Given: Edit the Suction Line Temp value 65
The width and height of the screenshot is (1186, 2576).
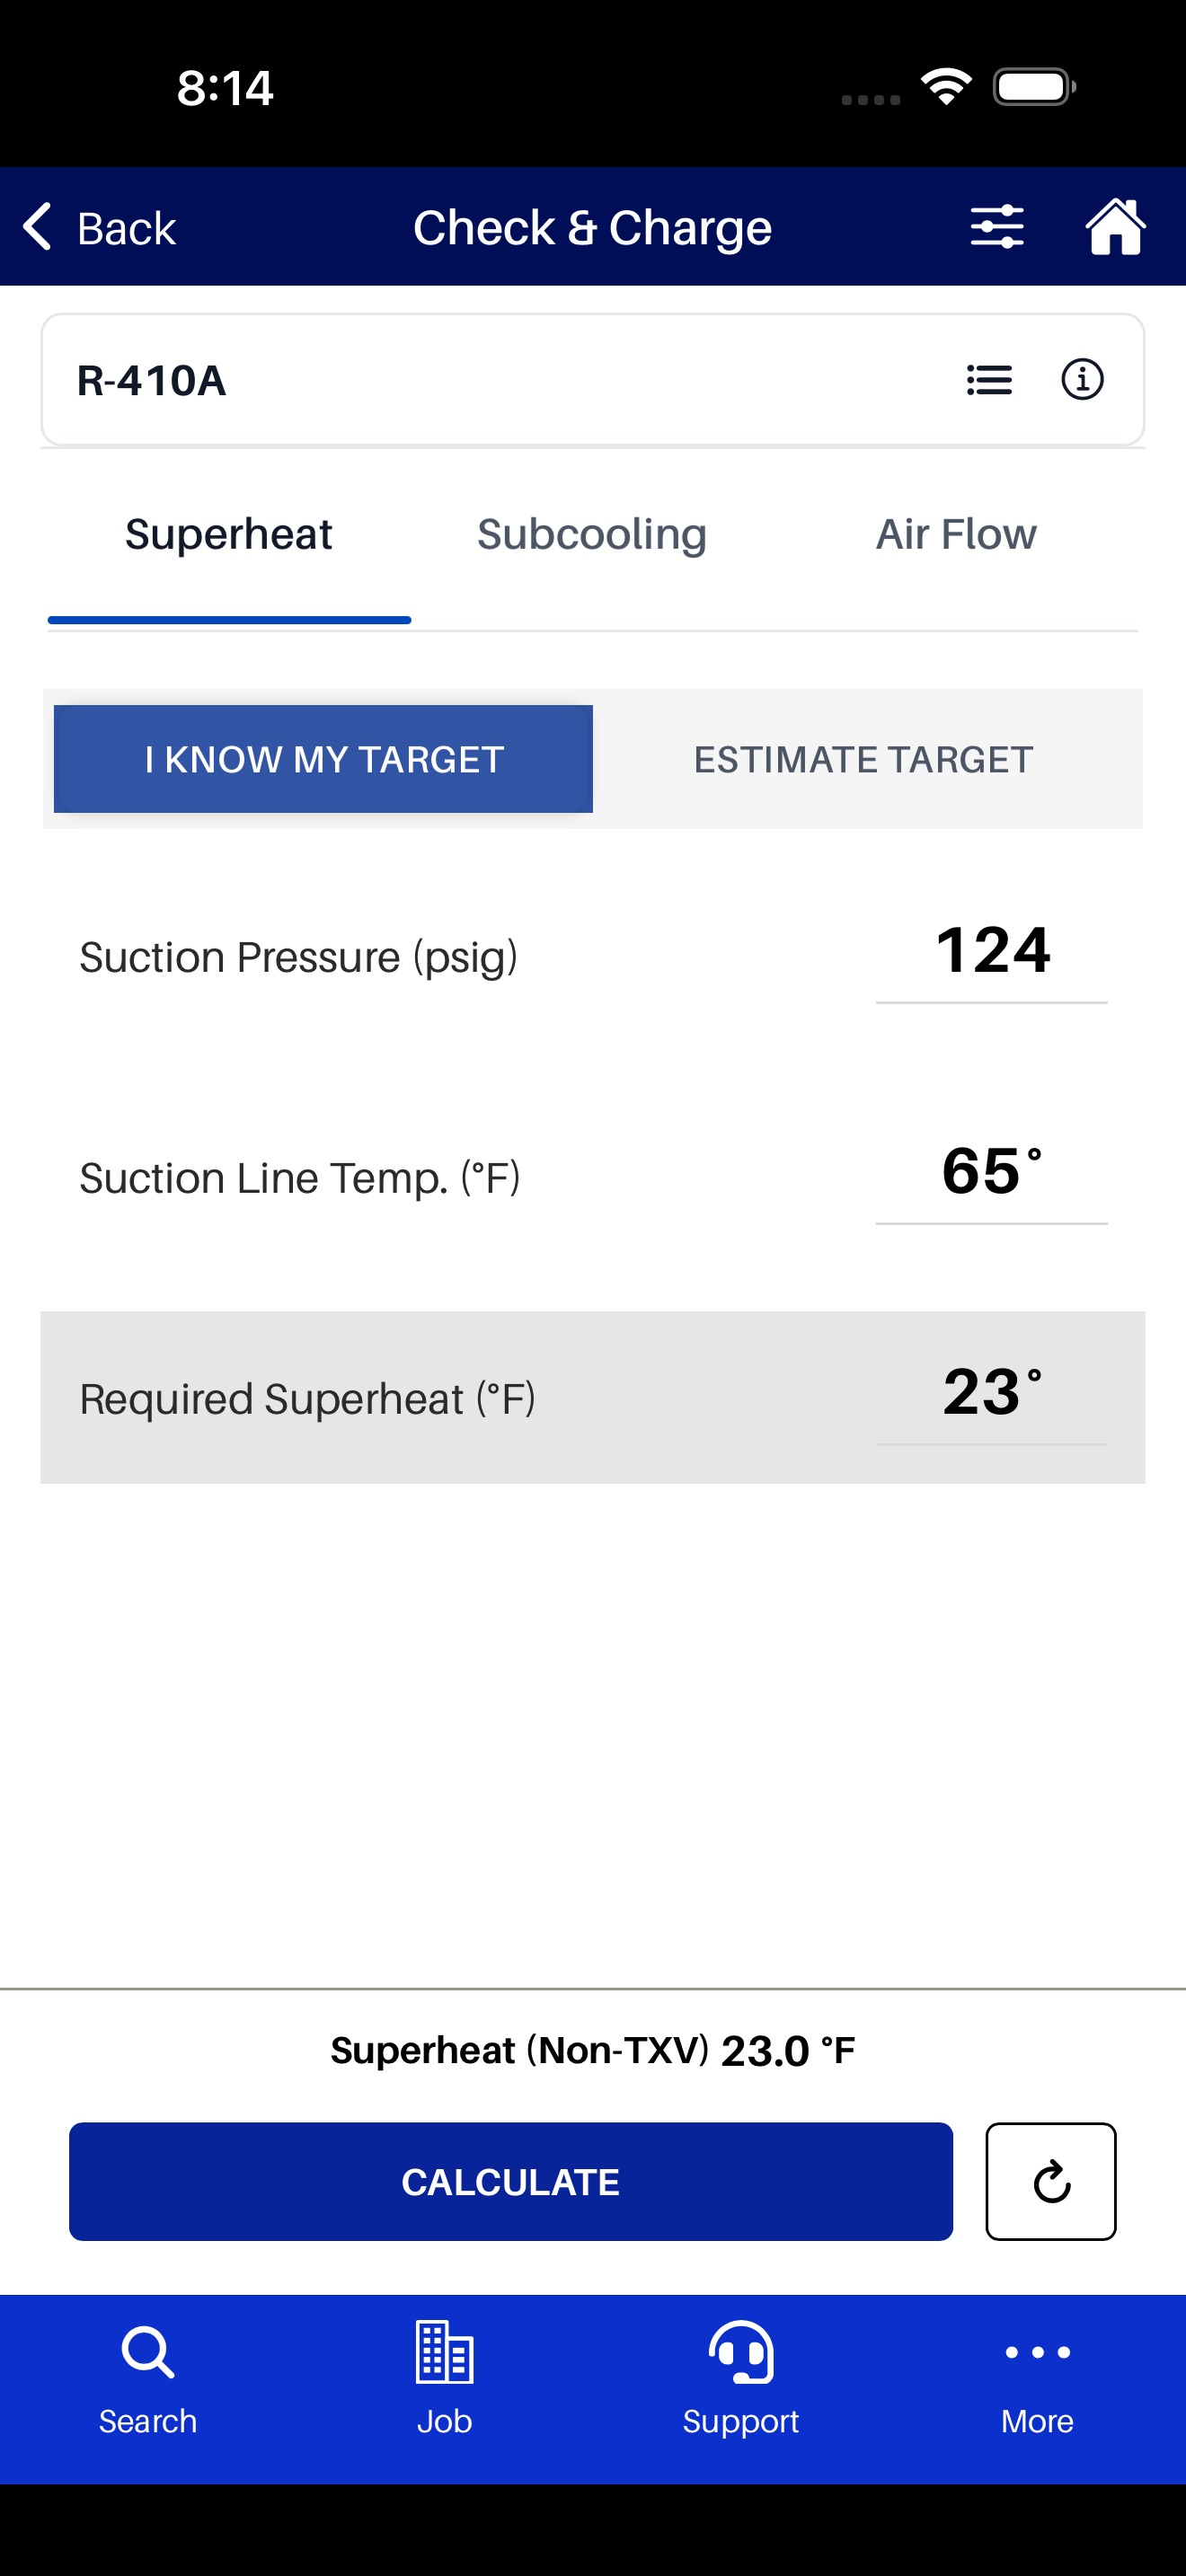Looking at the screenshot, I should (992, 1172).
